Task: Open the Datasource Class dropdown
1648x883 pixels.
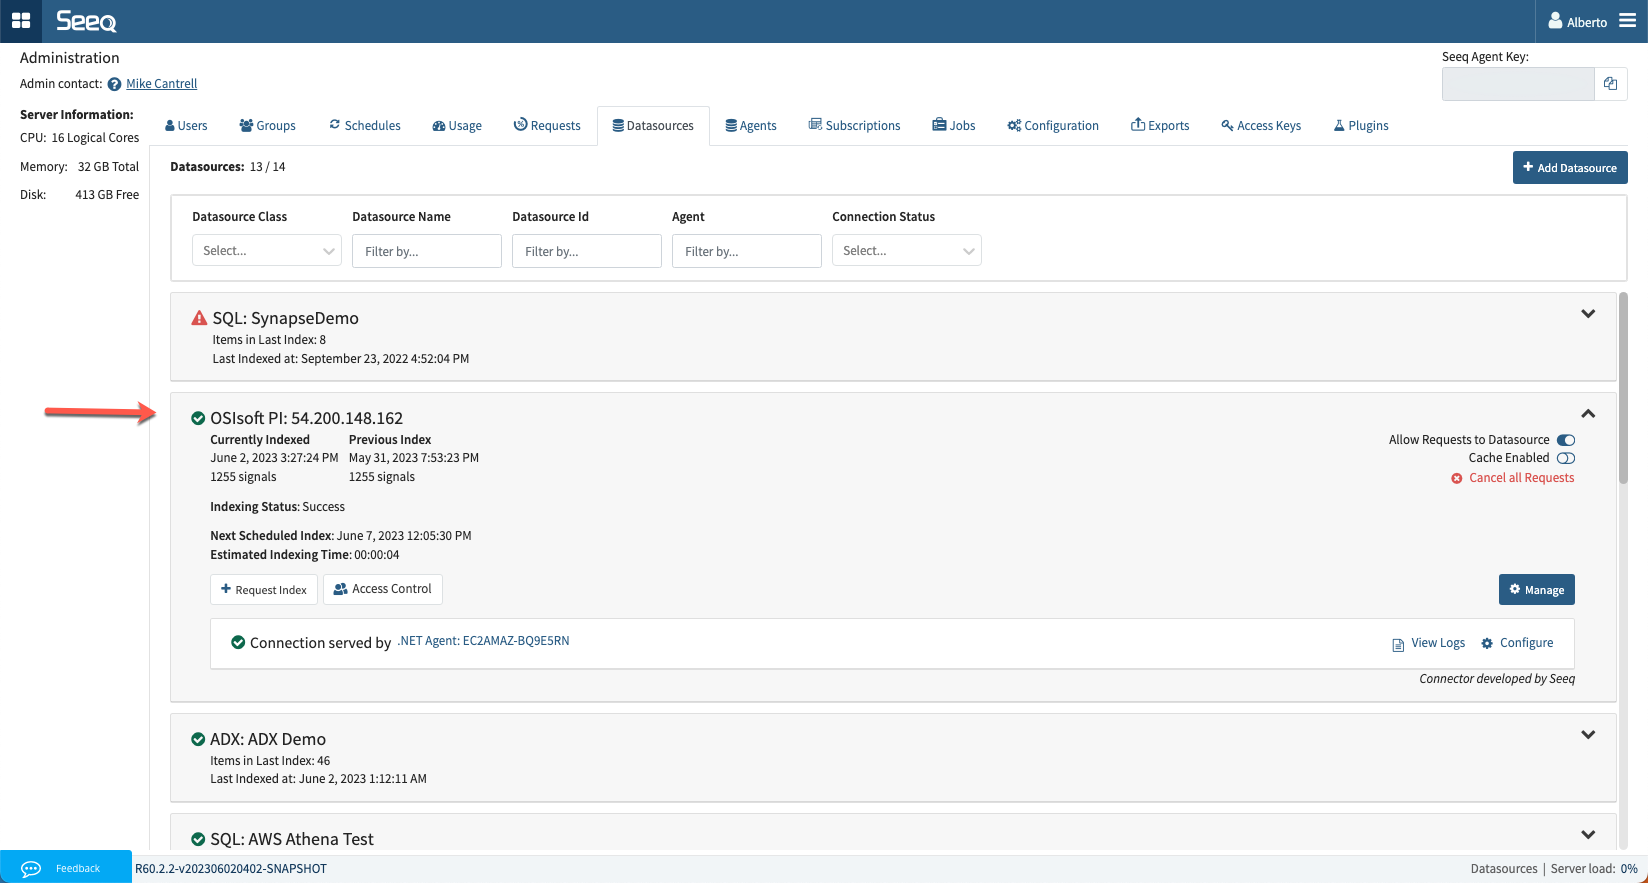Action: (266, 251)
